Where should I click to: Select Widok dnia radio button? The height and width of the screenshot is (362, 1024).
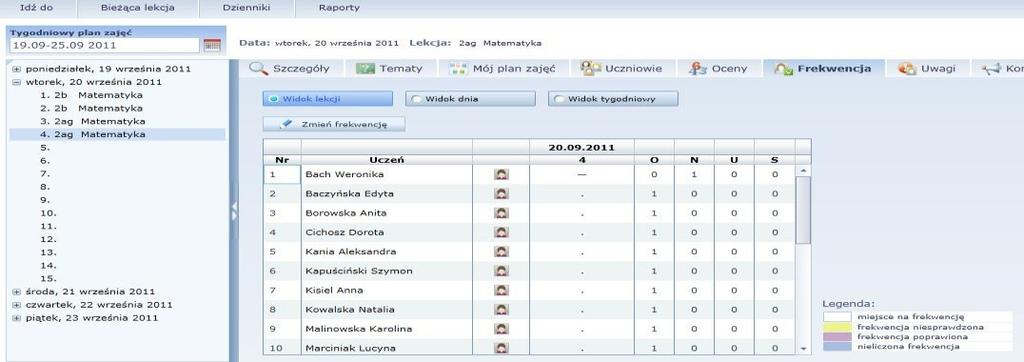pyautogui.click(x=416, y=99)
